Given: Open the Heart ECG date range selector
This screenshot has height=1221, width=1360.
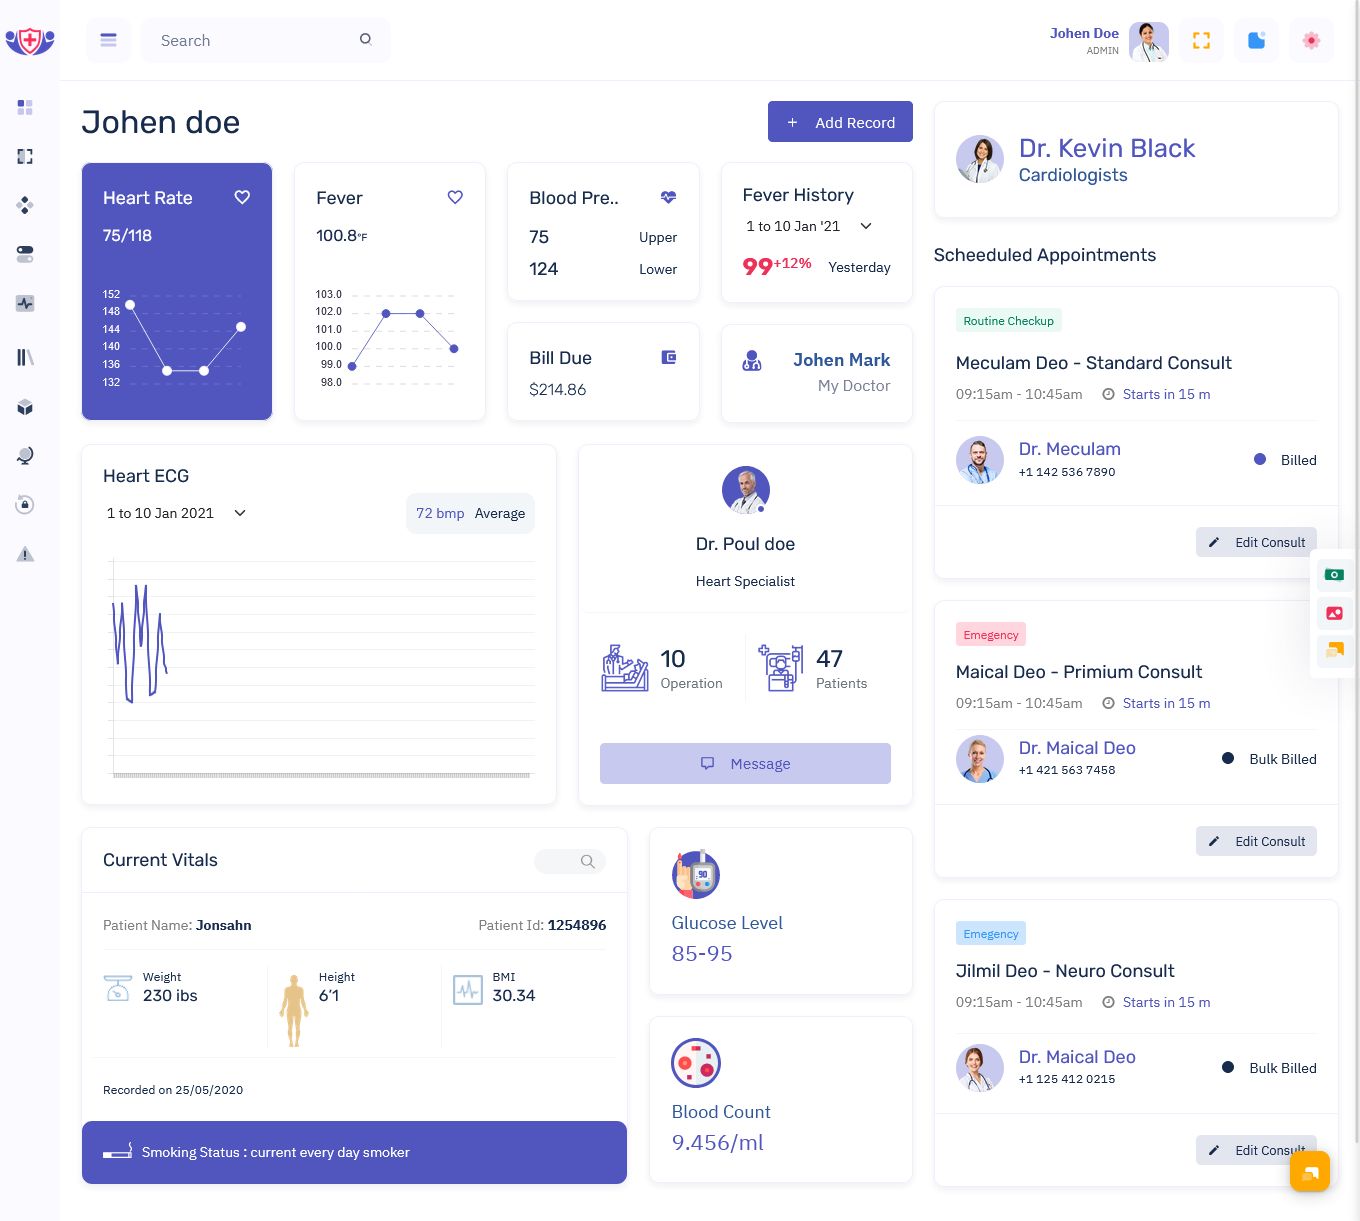Looking at the screenshot, I should (x=239, y=513).
